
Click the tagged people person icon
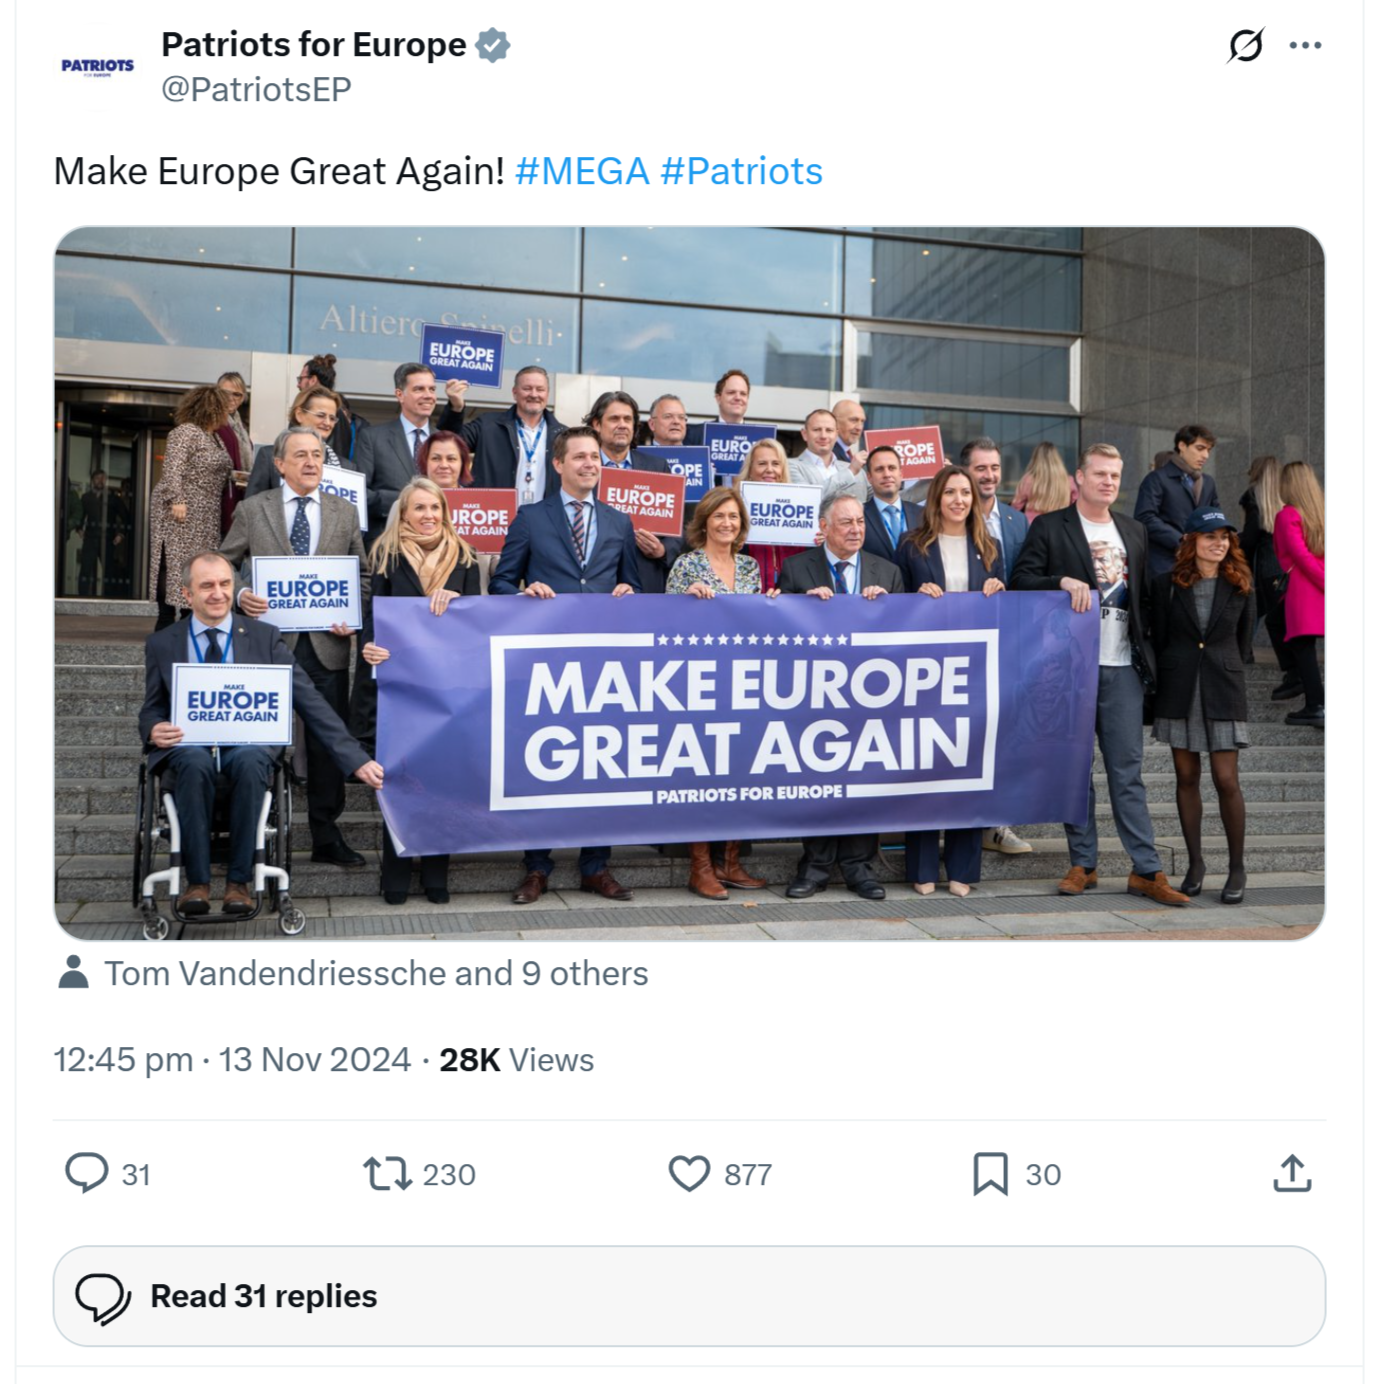pos(73,972)
